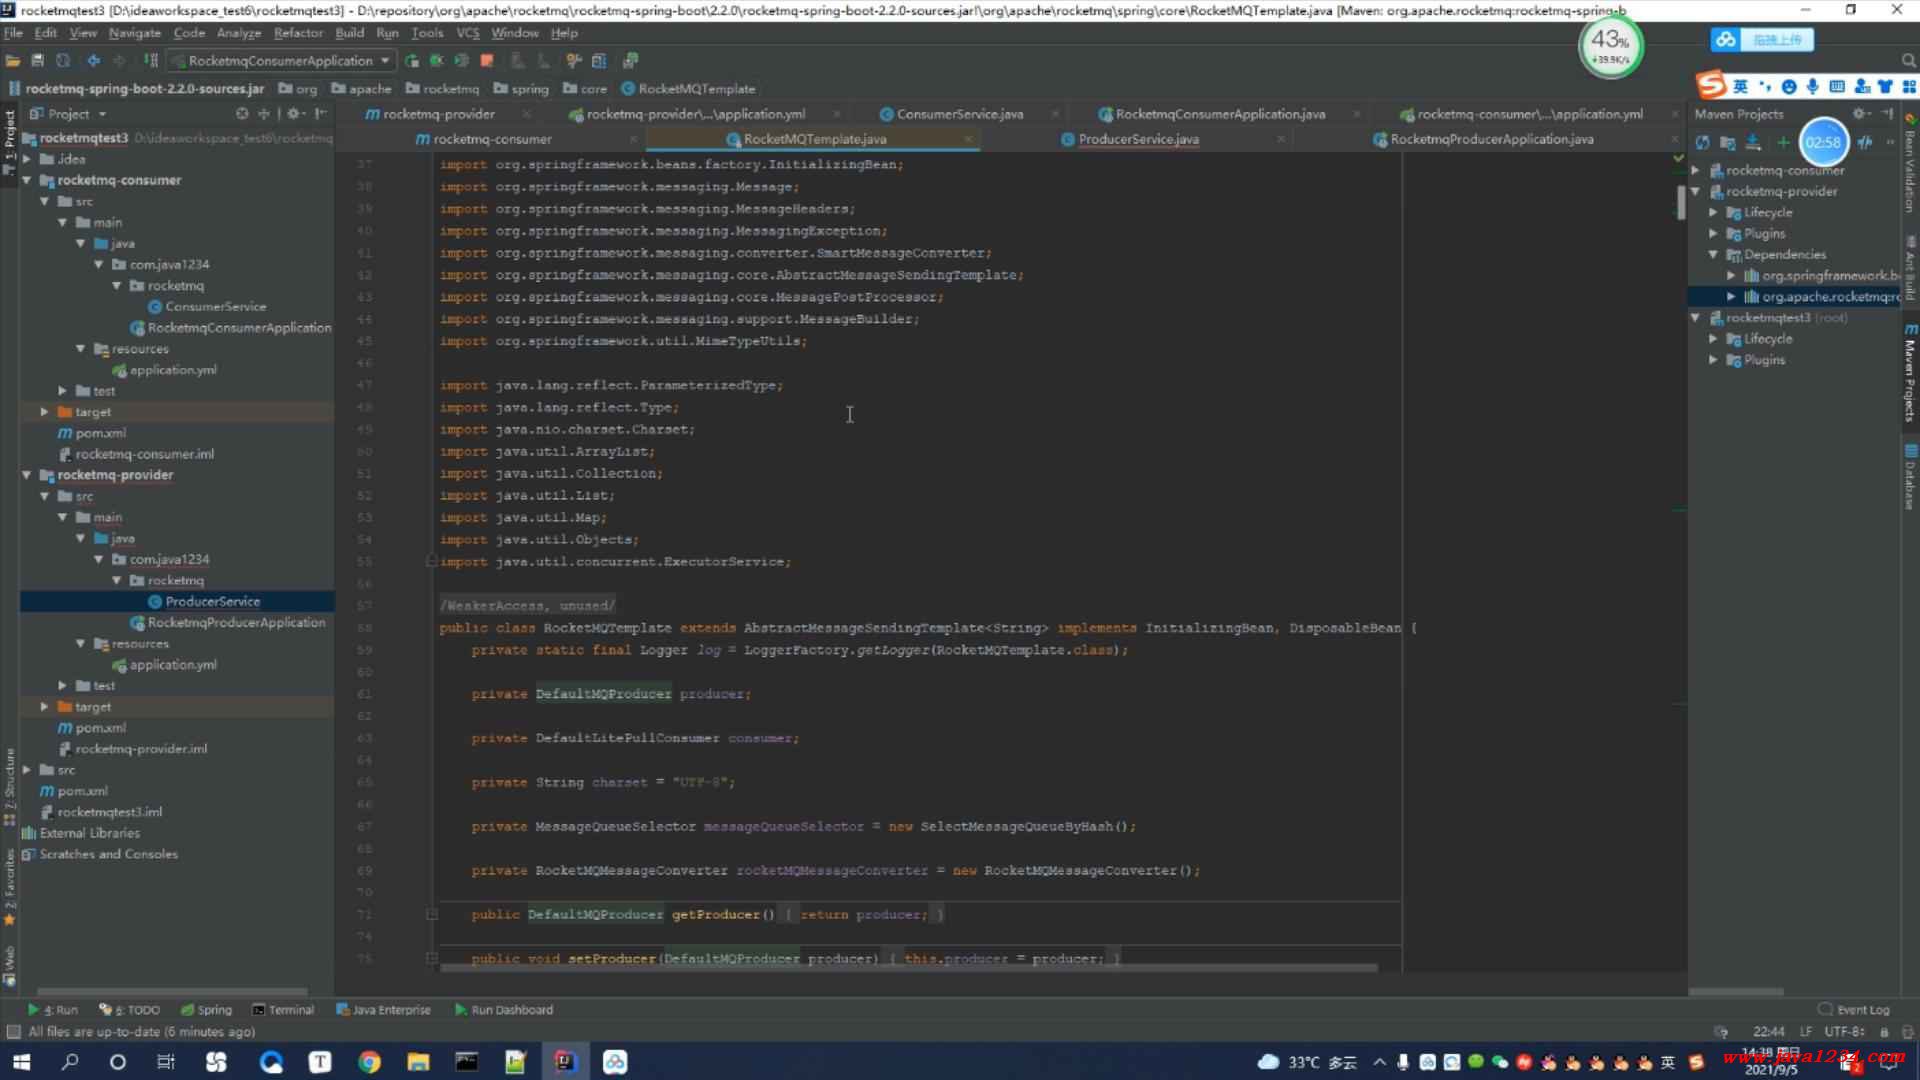
Task: Click the editor horizontal scrollbar
Action: click(x=908, y=968)
